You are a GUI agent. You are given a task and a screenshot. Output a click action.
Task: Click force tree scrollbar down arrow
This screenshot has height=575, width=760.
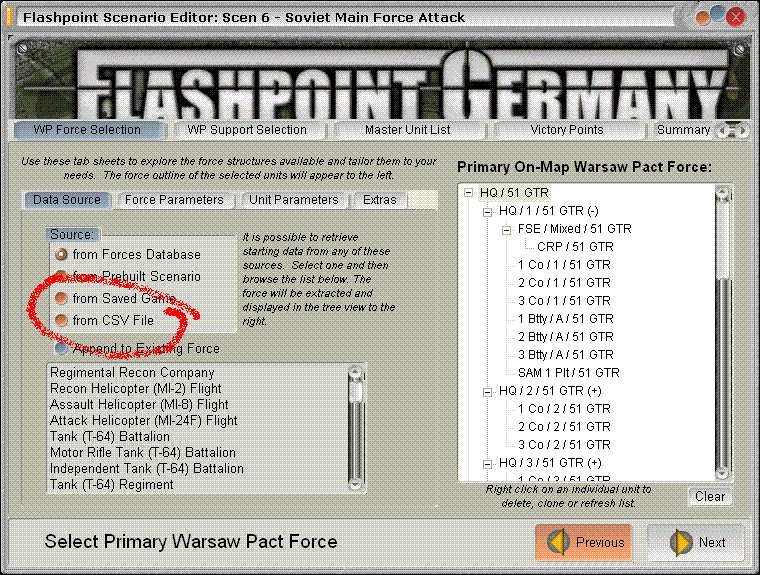(723, 472)
